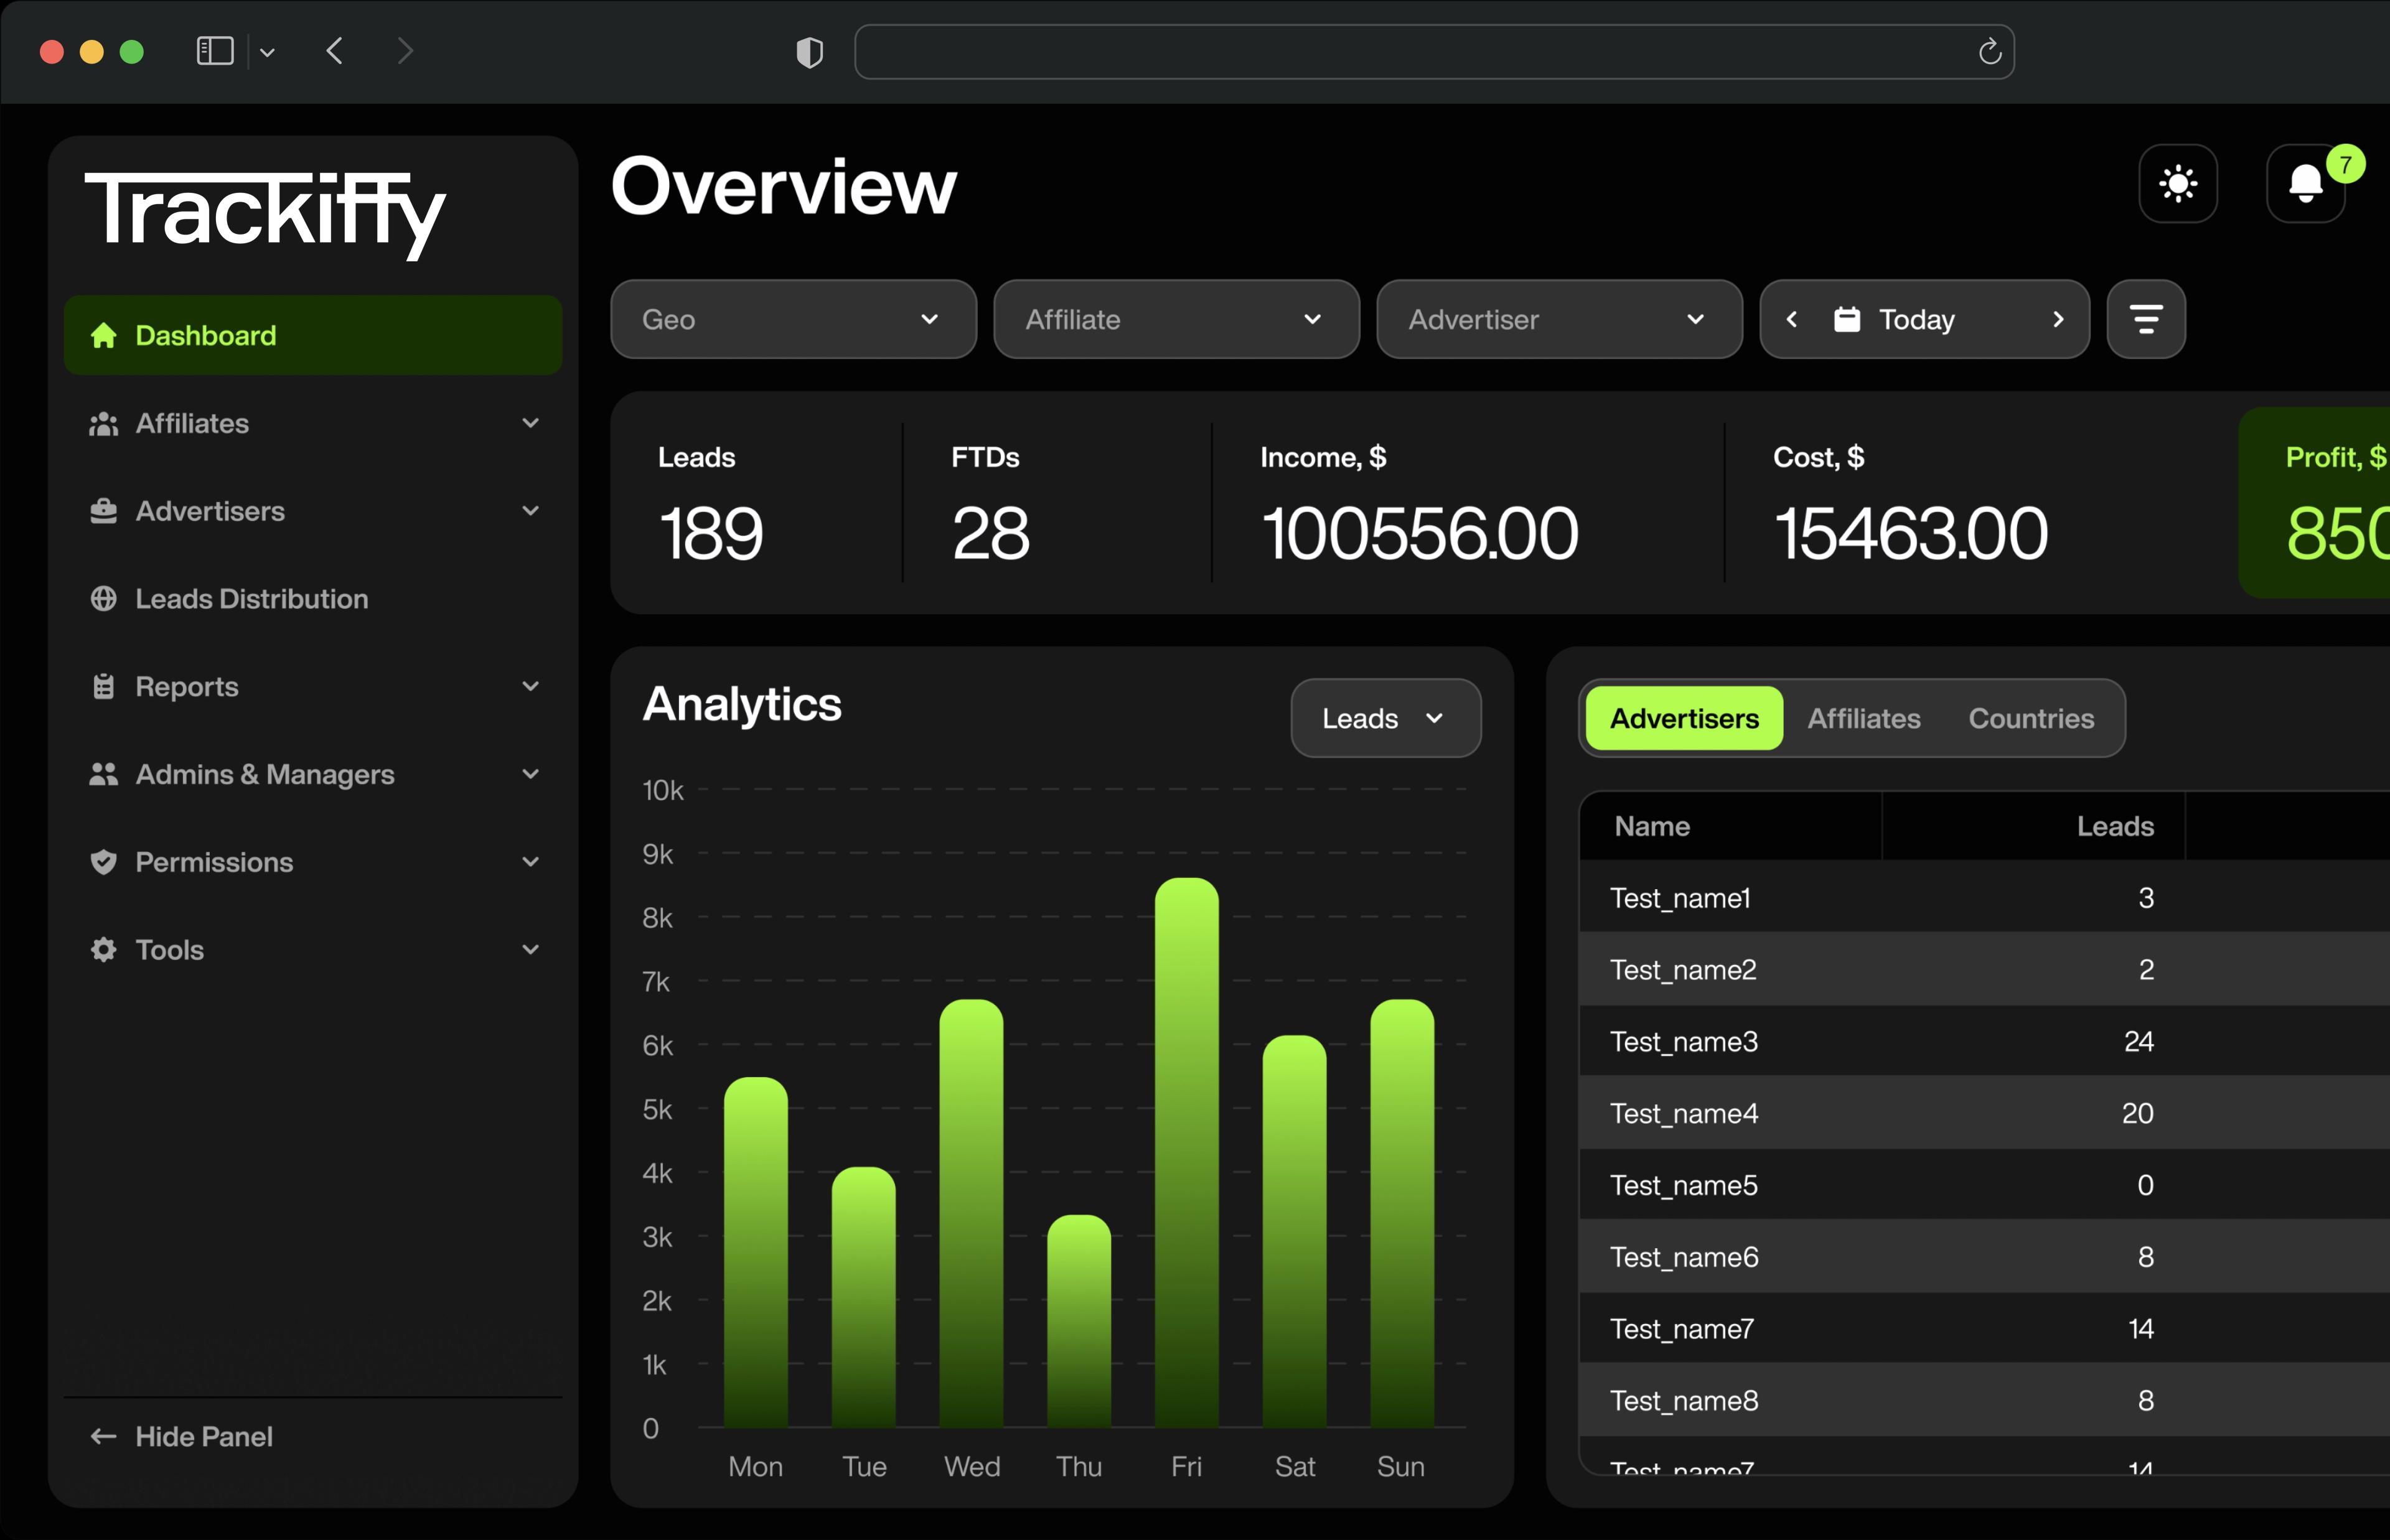
Task: Switch to the Countries tab
Action: pos(2030,718)
